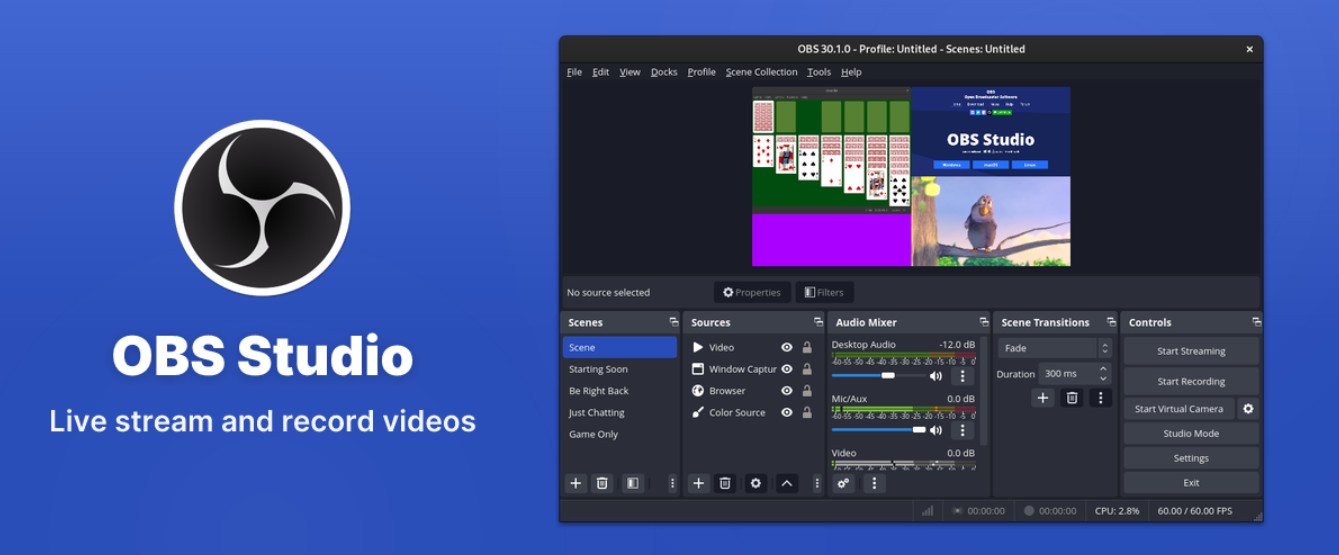
Task: Open virtual camera settings gear icon
Action: coord(1248,408)
